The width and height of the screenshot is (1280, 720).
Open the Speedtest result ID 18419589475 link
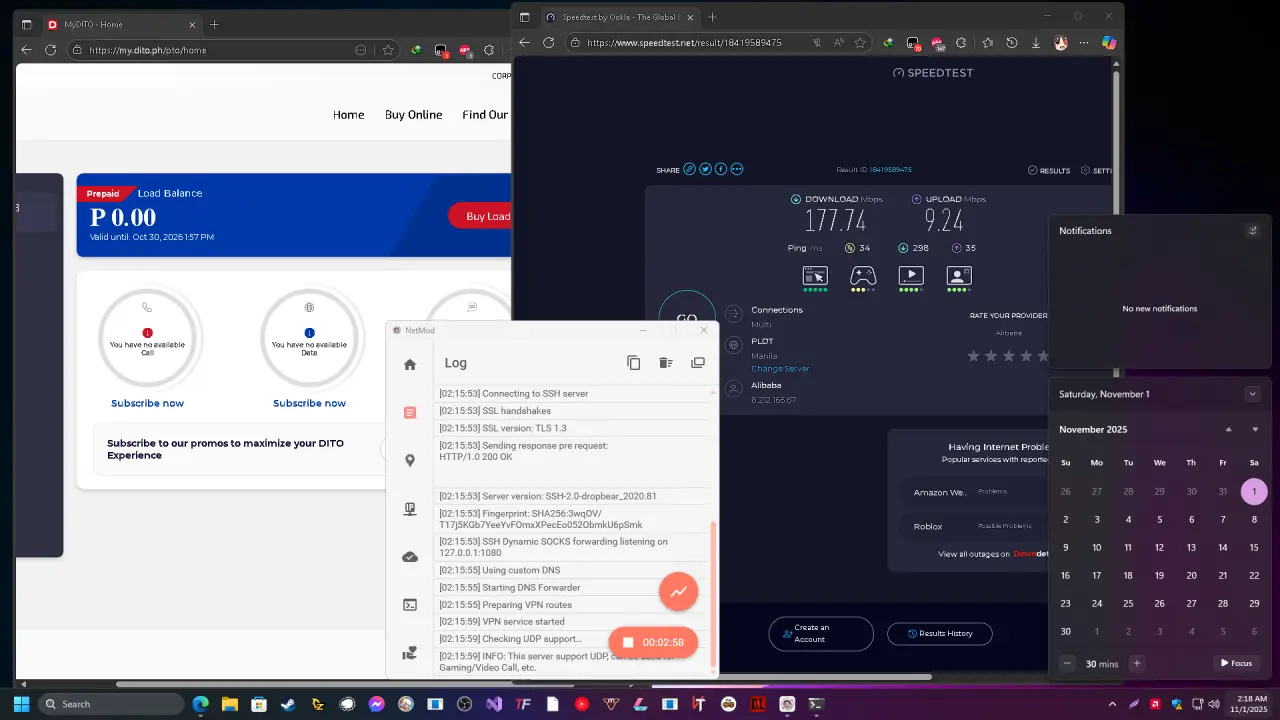[890, 170]
